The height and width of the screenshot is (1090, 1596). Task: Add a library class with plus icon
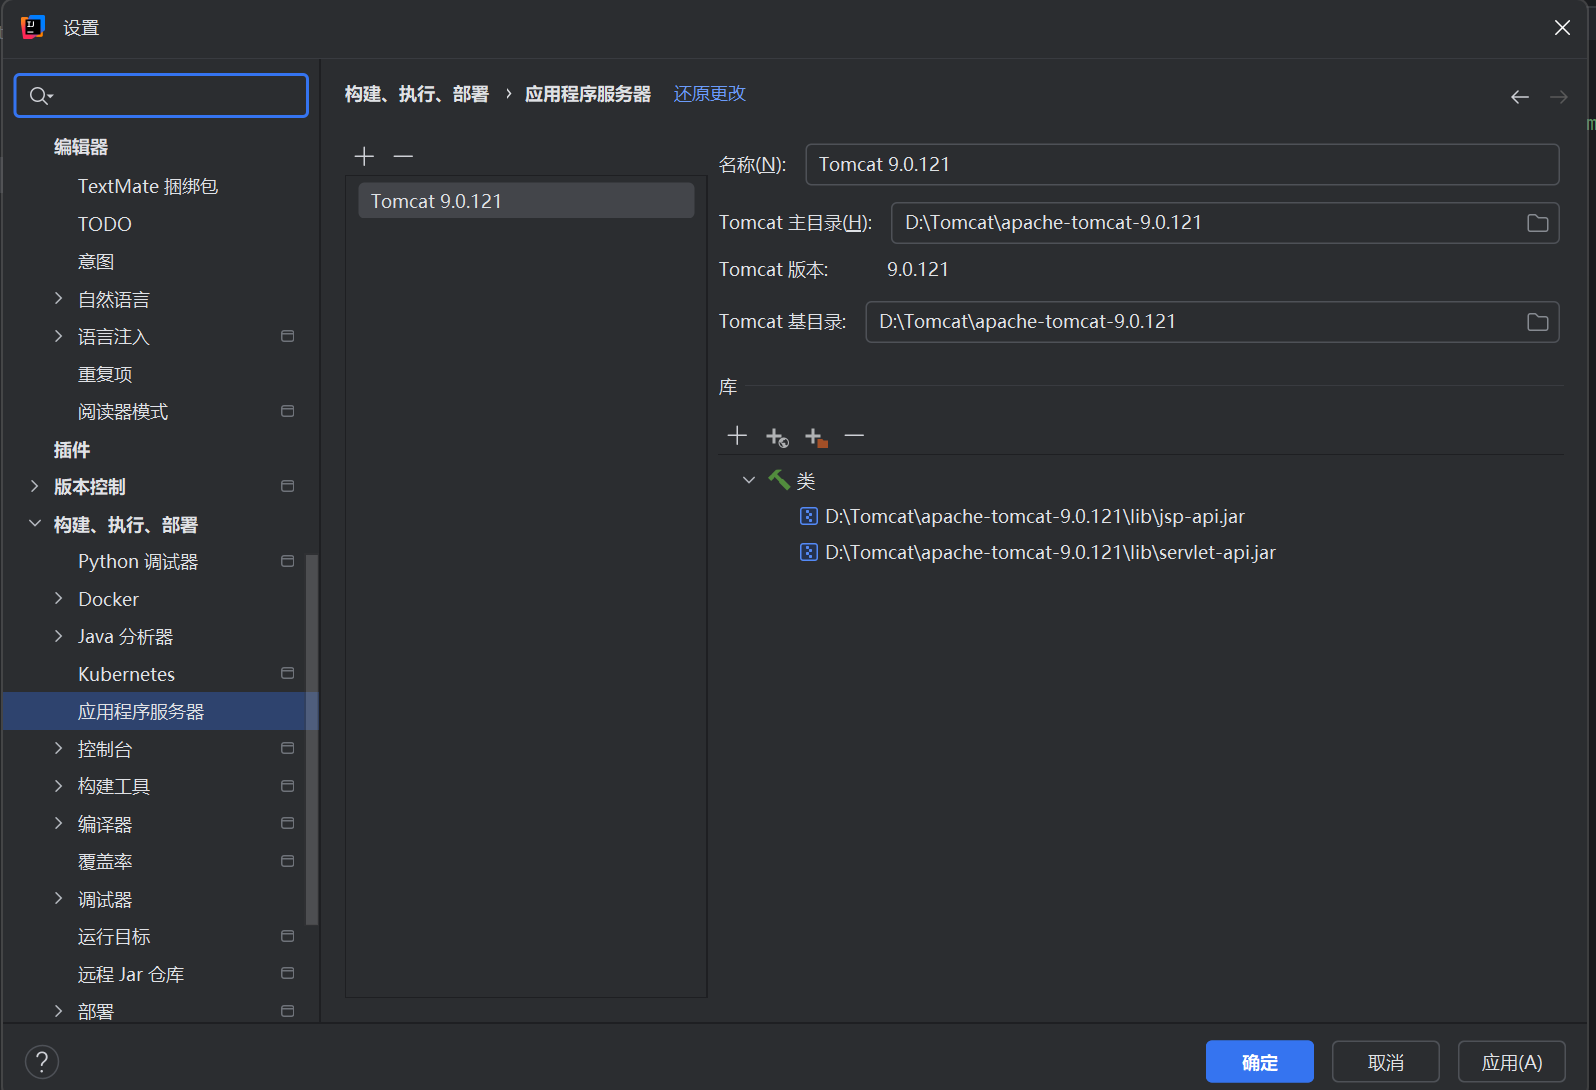coord(737,436)
